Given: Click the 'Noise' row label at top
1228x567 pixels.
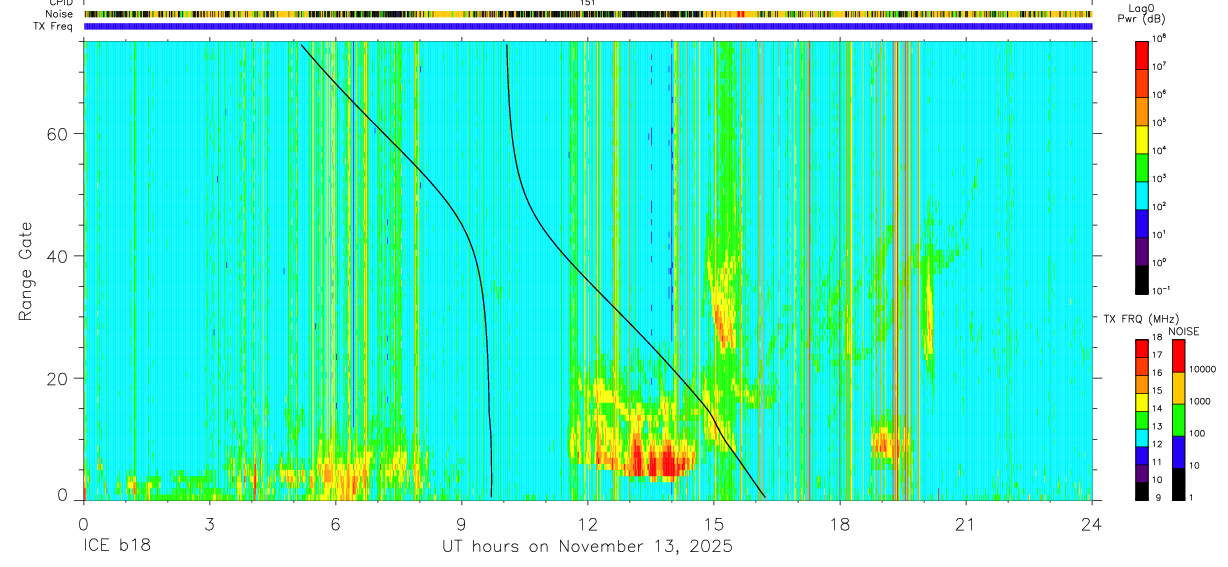Looking at the screenshot, I should coord(61,14).
